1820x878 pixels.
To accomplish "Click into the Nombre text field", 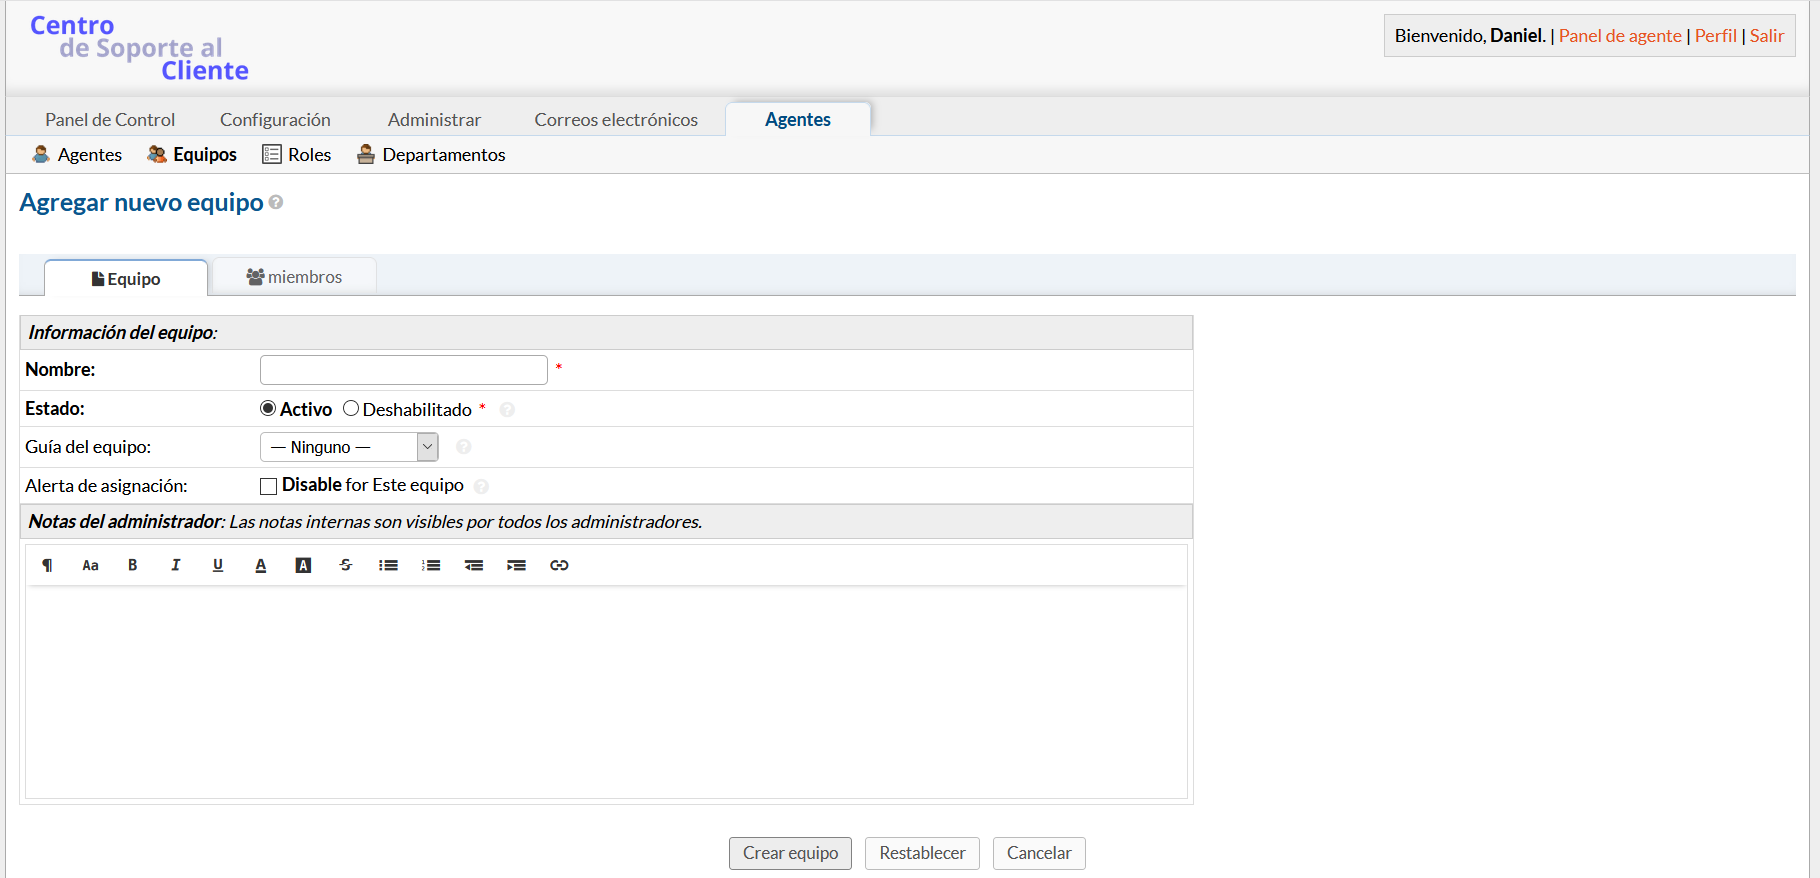I will [x=403, y=370].
